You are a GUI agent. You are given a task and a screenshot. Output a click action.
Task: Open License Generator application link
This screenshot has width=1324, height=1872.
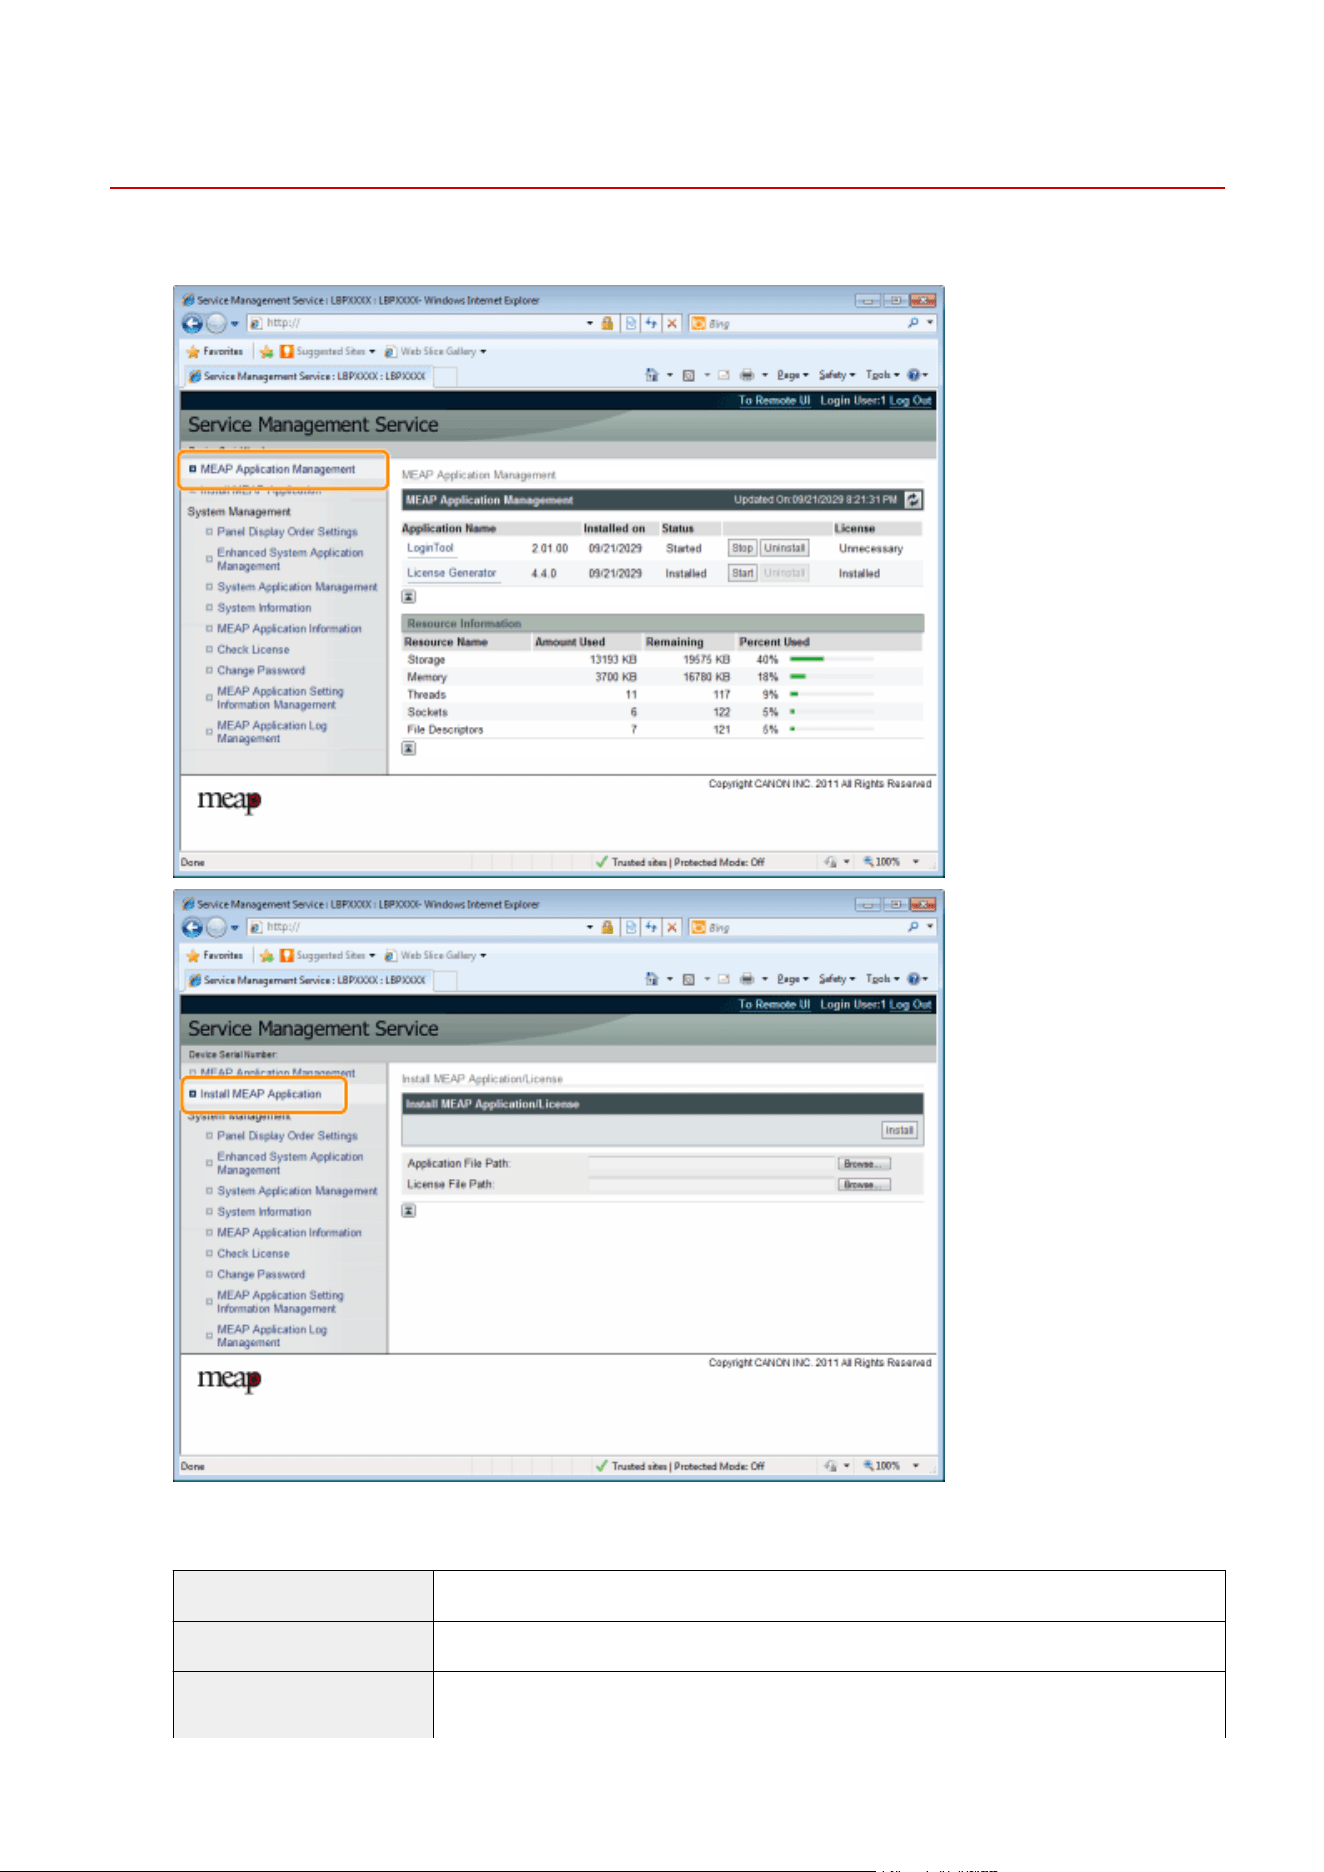(x=451, y=573)
